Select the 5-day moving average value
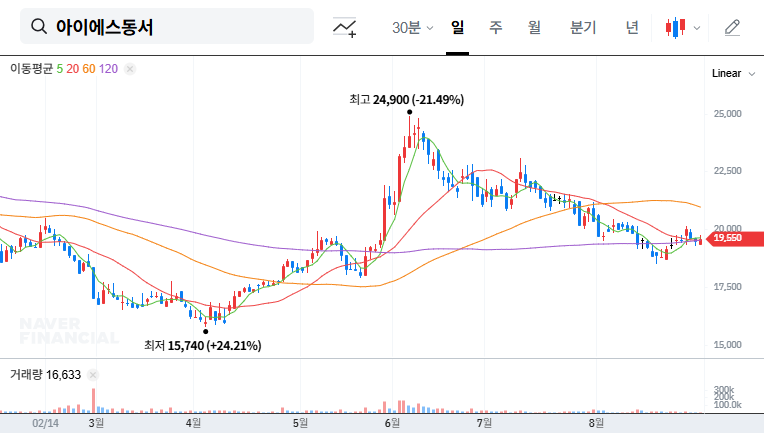This screenshot has height=433, width=764. coord(59,69)
